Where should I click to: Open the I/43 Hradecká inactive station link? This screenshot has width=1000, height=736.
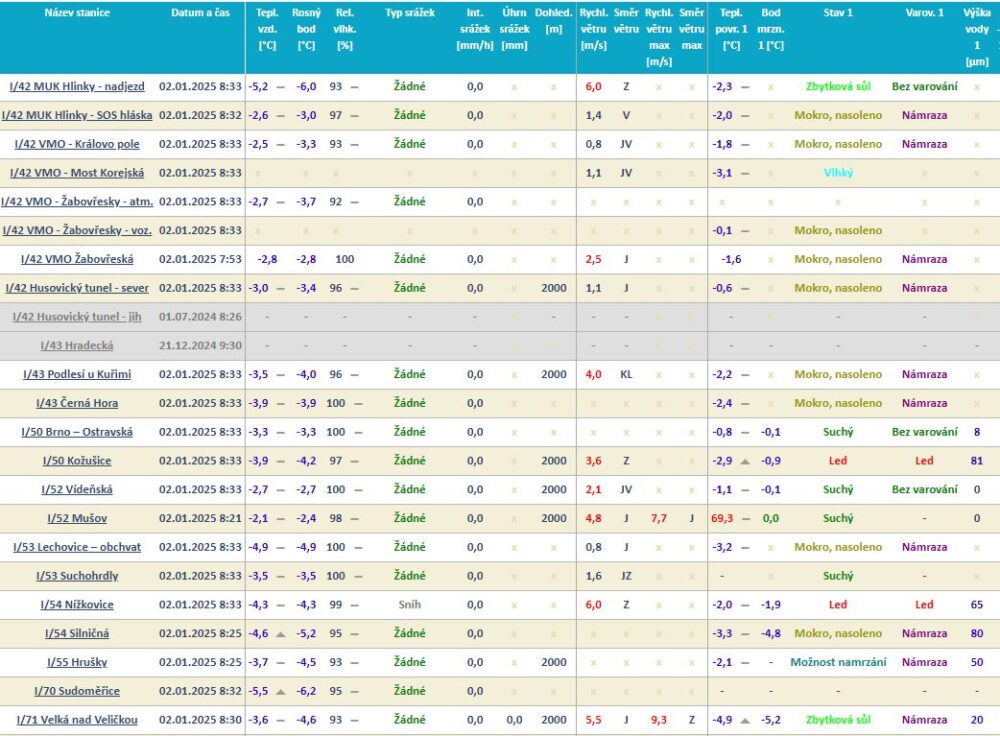point(77,346)
